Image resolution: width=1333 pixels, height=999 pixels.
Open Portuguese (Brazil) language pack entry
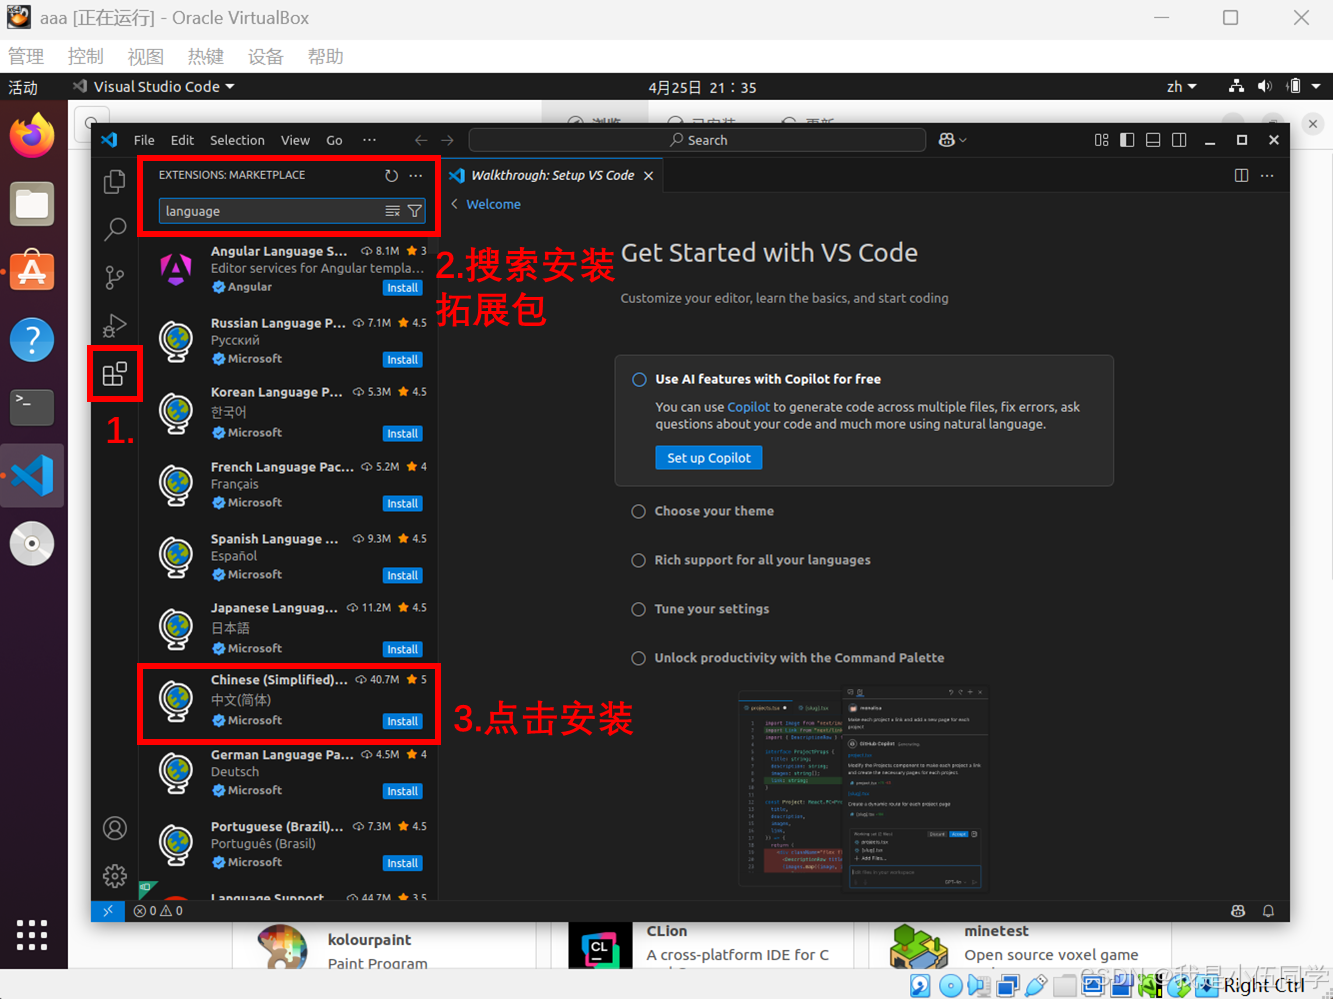[288, 844]
